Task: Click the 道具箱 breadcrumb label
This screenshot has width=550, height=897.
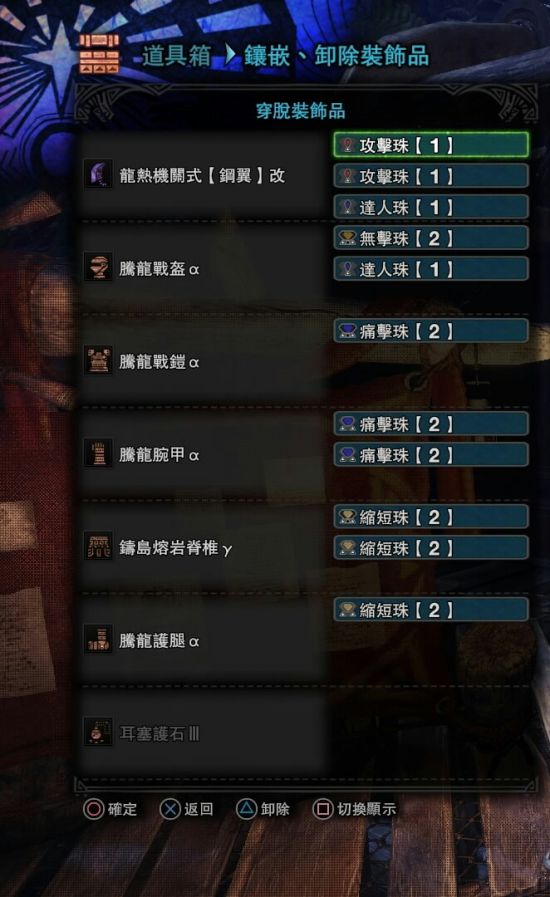Action: click(176, 56)
